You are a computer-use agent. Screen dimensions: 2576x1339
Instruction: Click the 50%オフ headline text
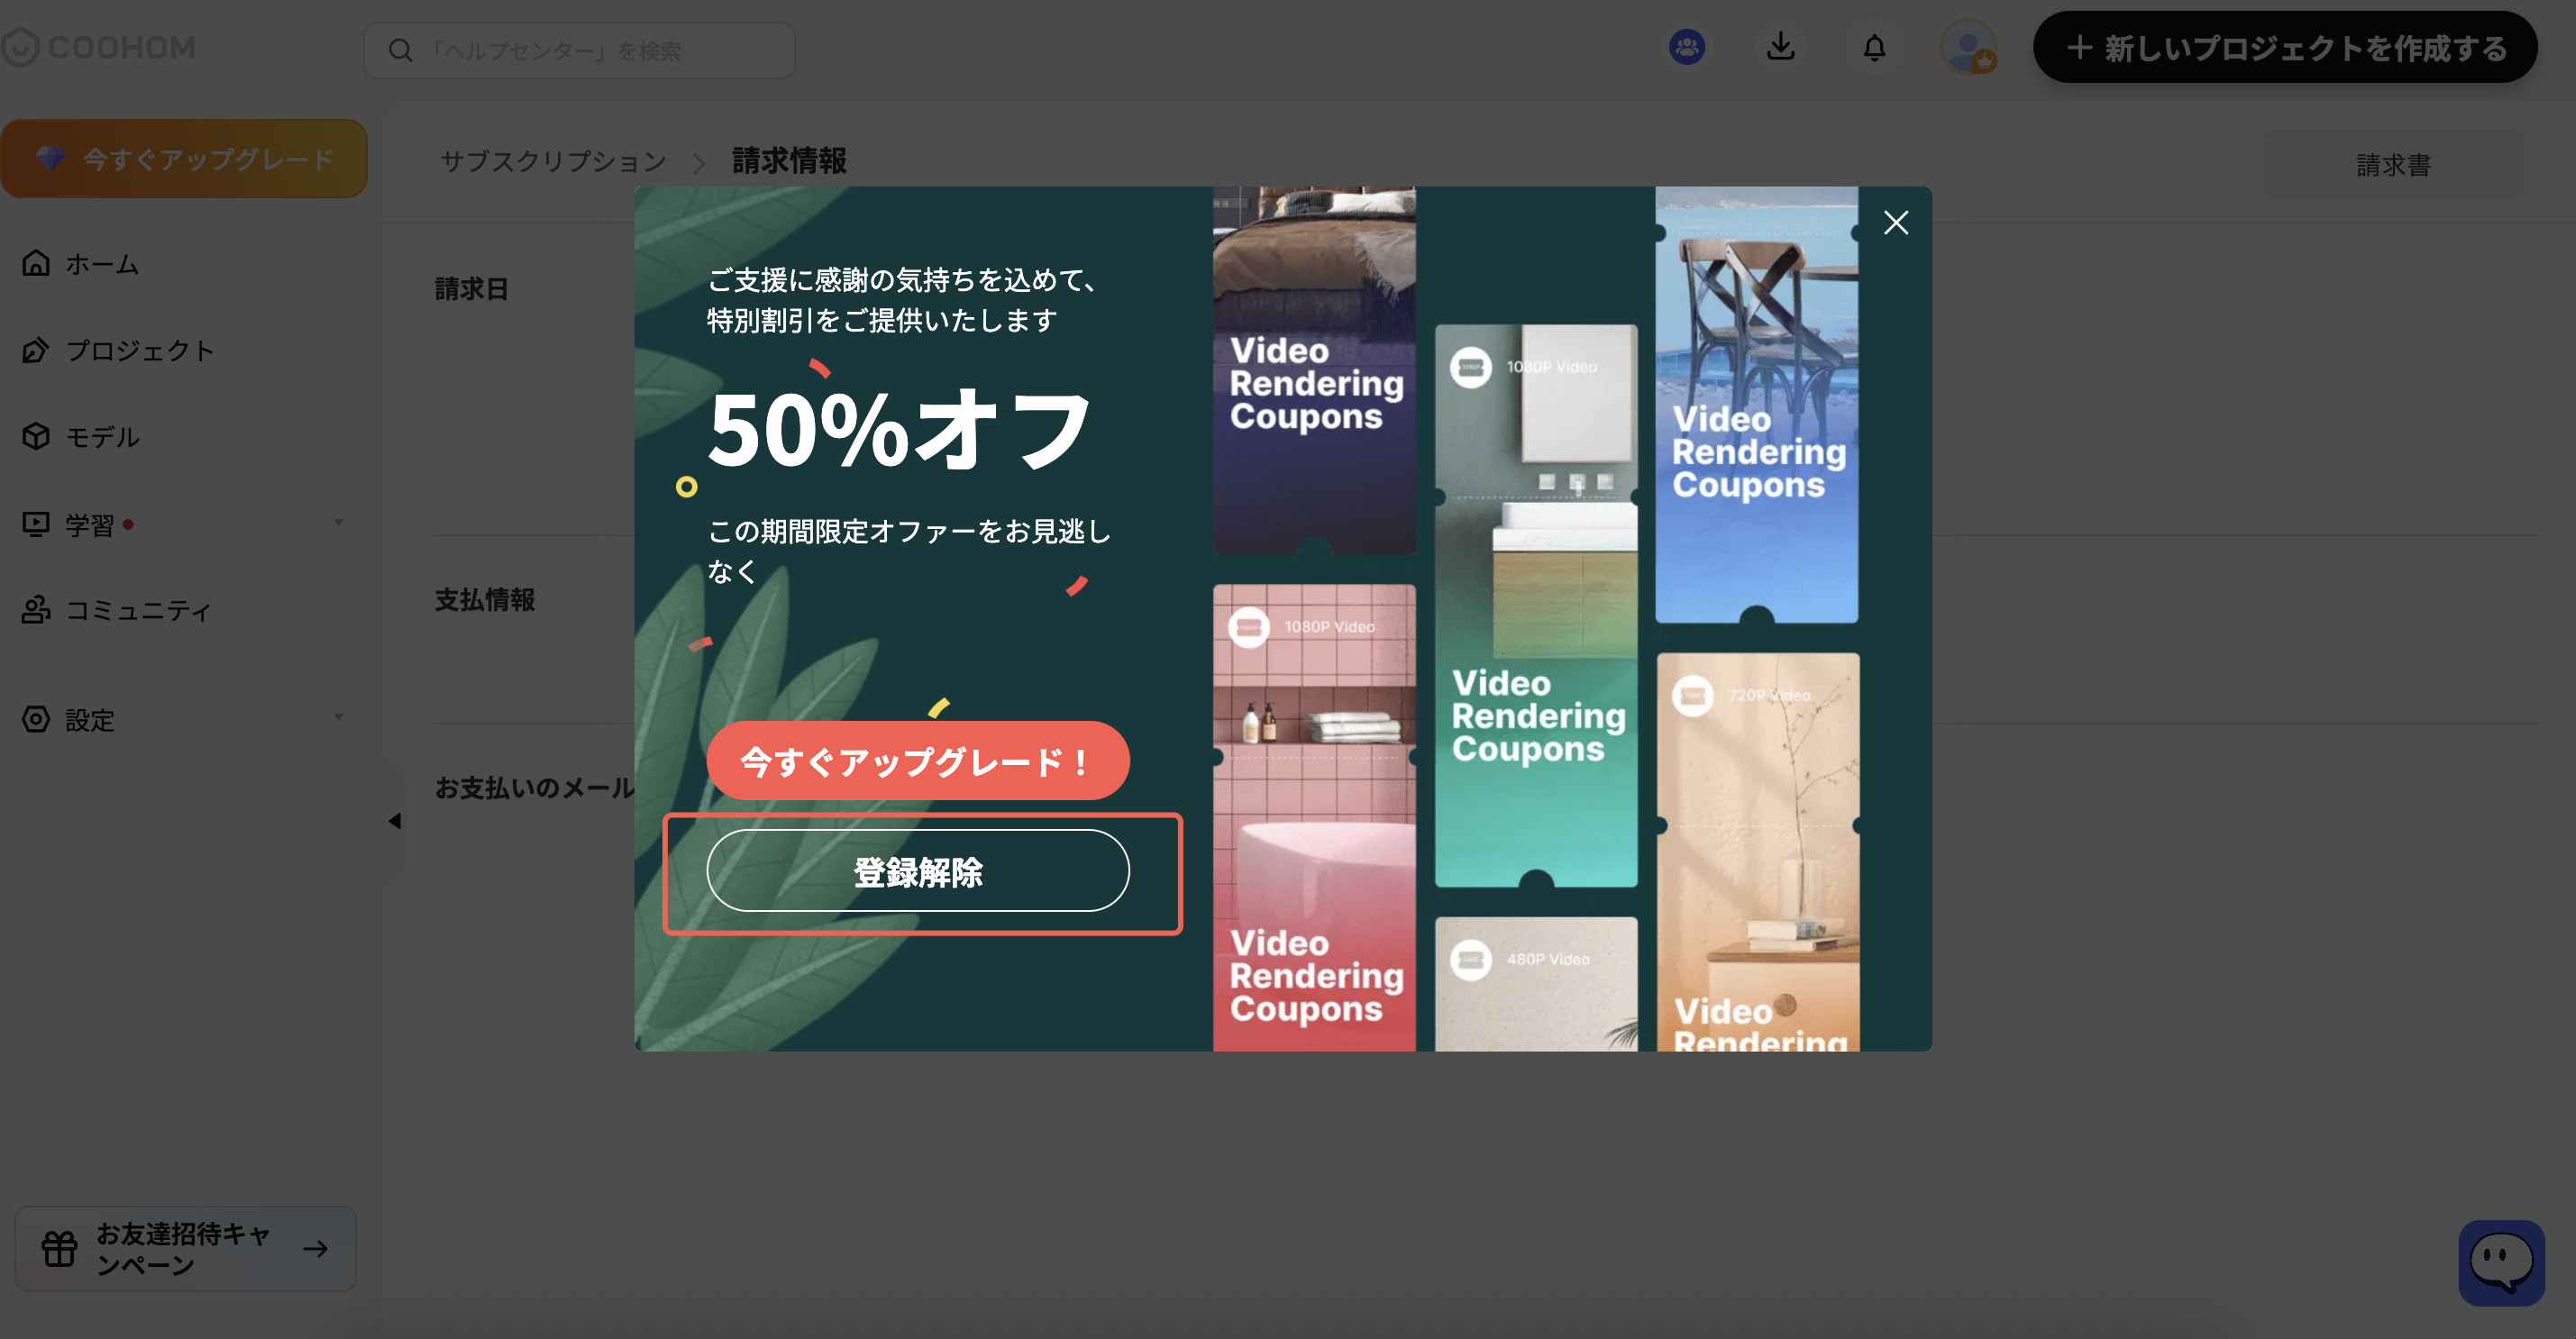tap(899, 430)
